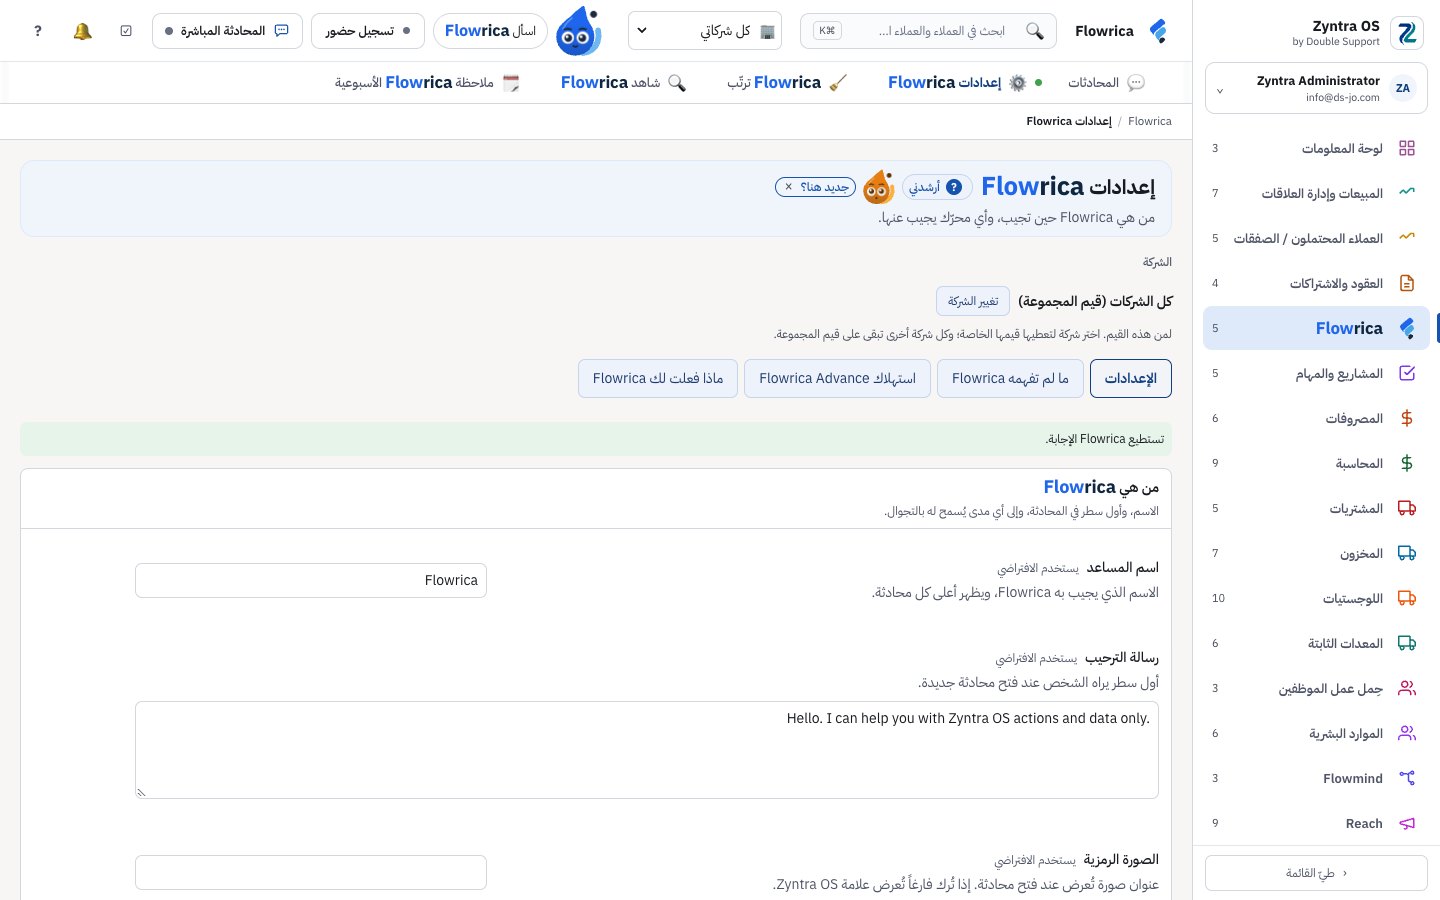This screenshot has width=1440, height=900.
Task: Collapse the sidebar with طيّ القائمة
Action: tap(1316, 873)
